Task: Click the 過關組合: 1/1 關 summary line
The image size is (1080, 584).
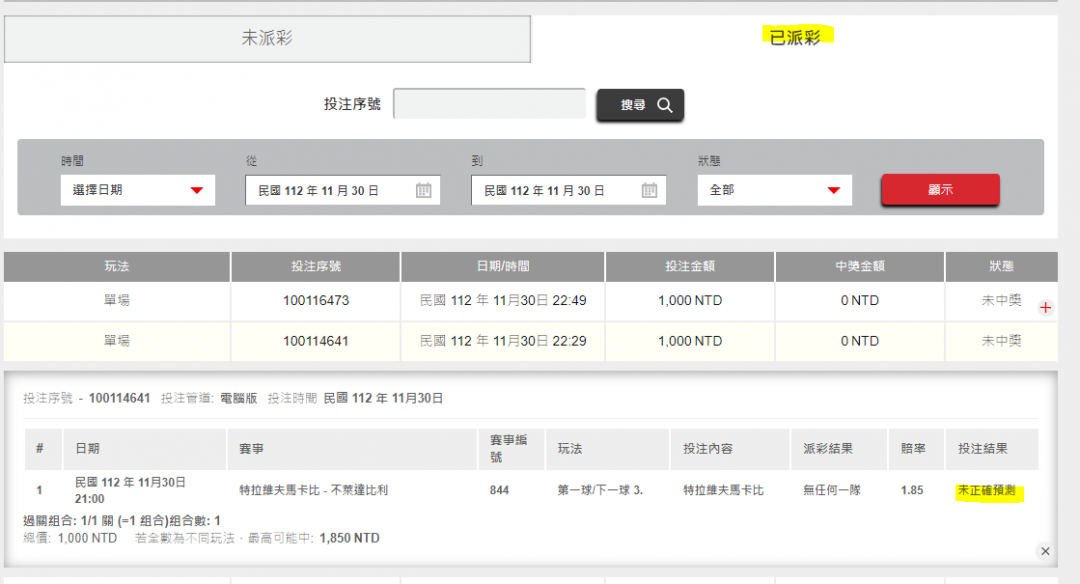Action: [x=122, y=521]
